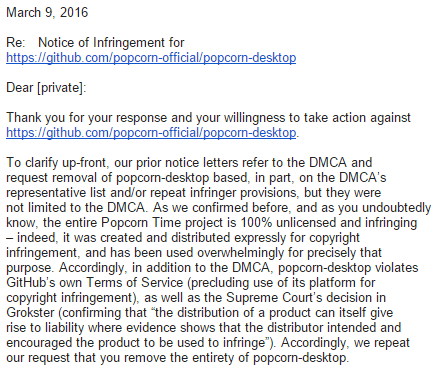Open the popcorn-desktop GitHub link under Re: line
435x375 pixels.
pyautogui.click(x=151, y=58)
